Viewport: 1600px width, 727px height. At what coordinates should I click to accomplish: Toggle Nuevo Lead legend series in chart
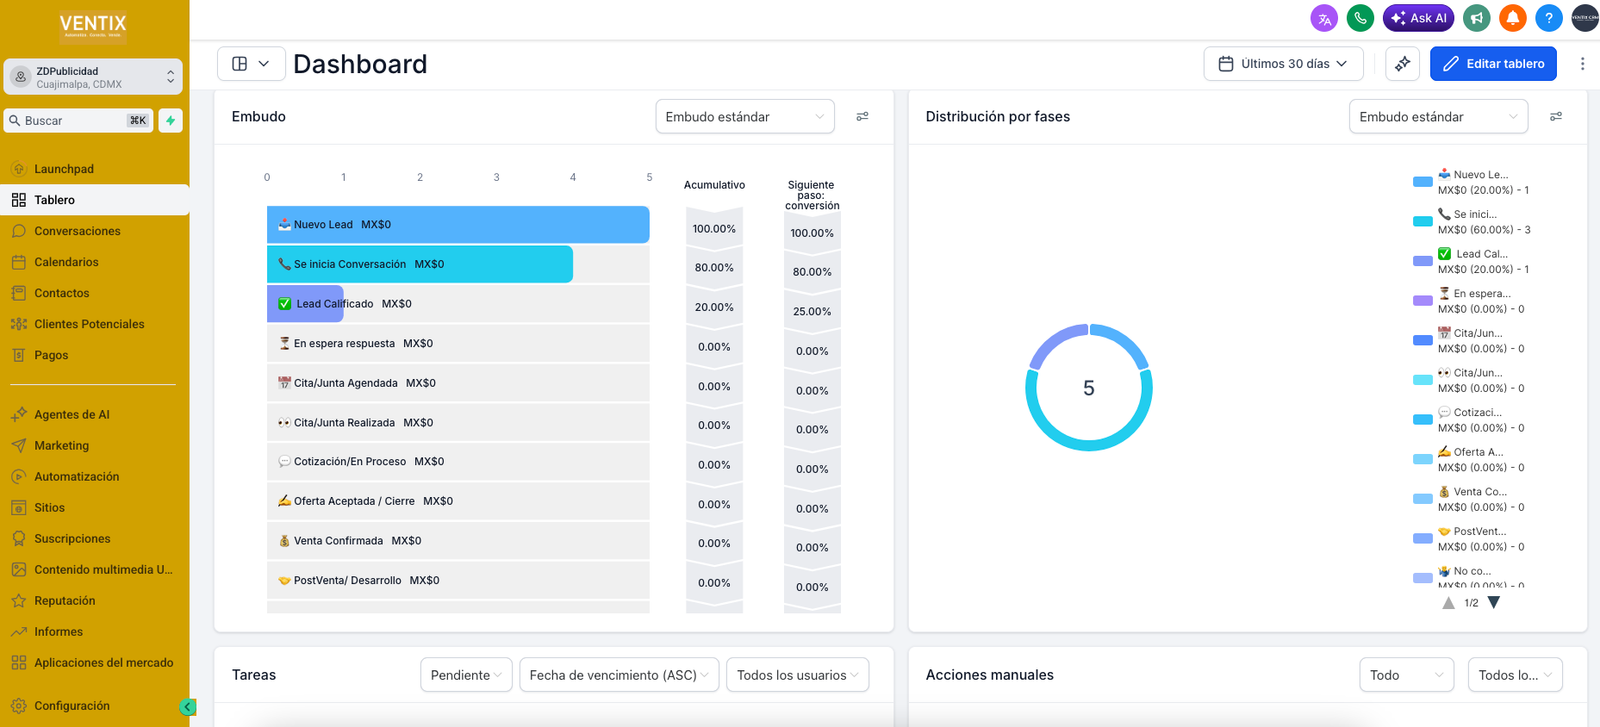pos(1470,182)
